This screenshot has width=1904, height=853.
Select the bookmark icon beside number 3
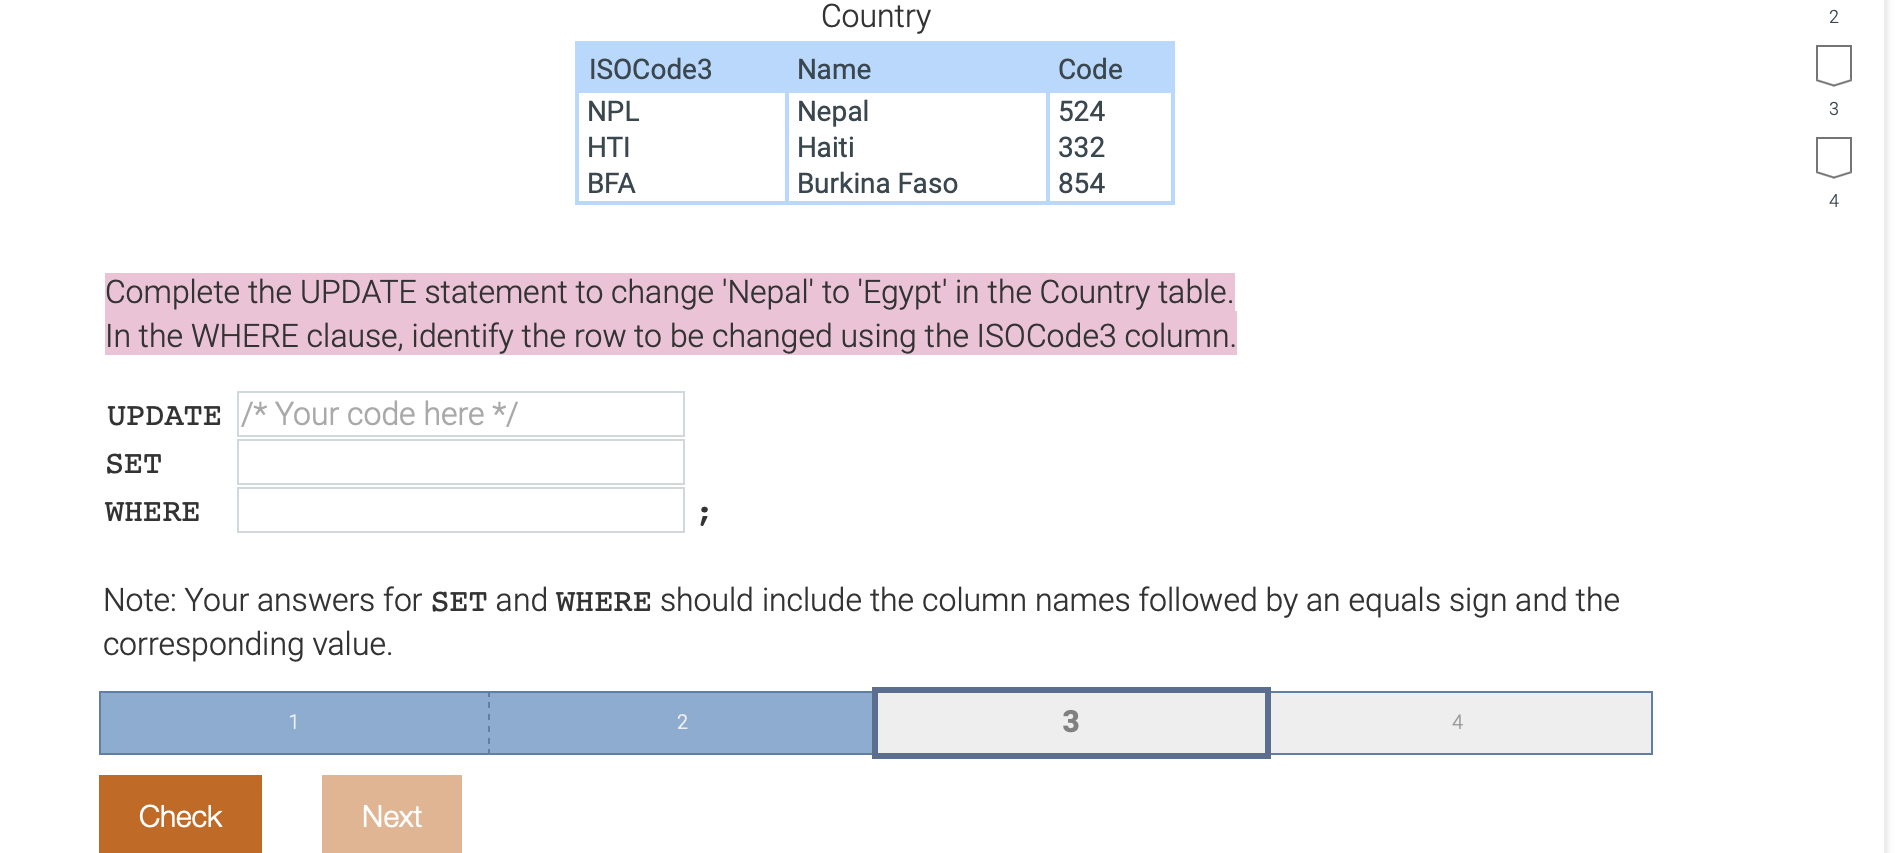point(1833,63)
